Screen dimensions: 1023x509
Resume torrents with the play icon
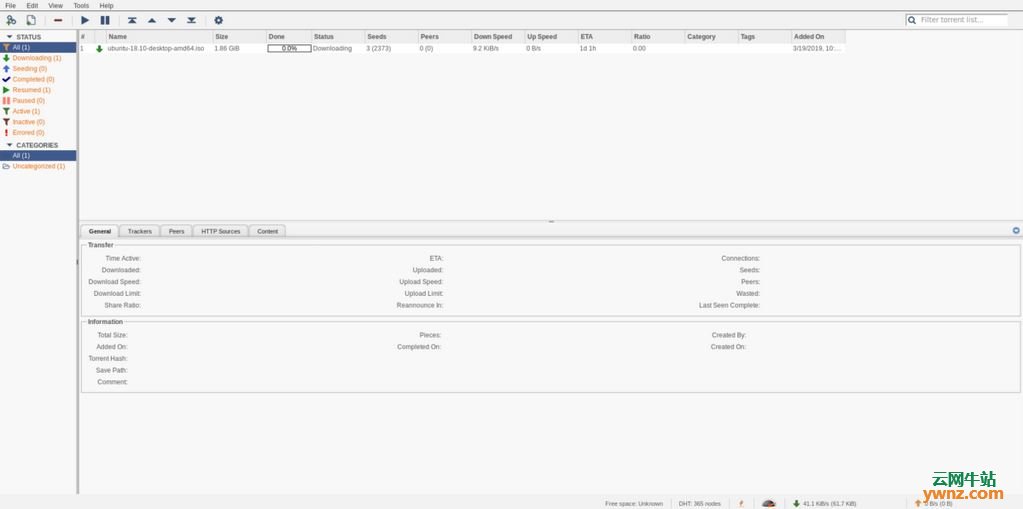pos(85,20)
